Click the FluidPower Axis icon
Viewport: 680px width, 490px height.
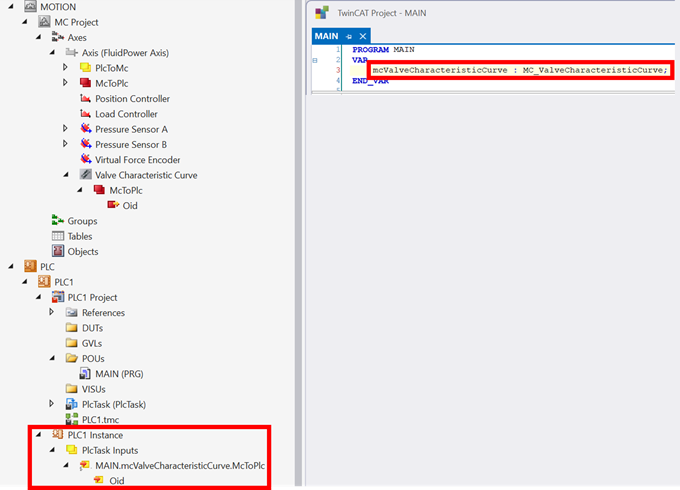coord(72,52)
